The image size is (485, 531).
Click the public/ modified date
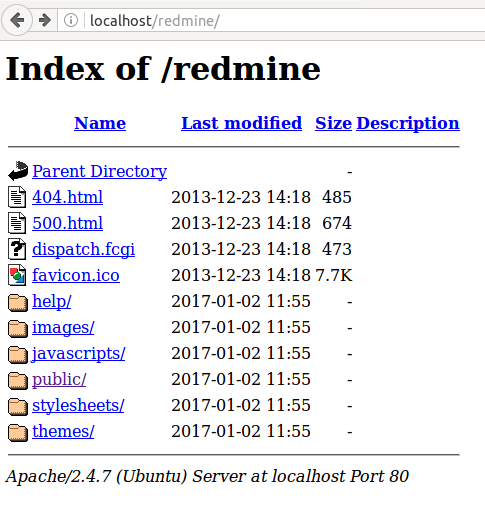pos(241,380)
